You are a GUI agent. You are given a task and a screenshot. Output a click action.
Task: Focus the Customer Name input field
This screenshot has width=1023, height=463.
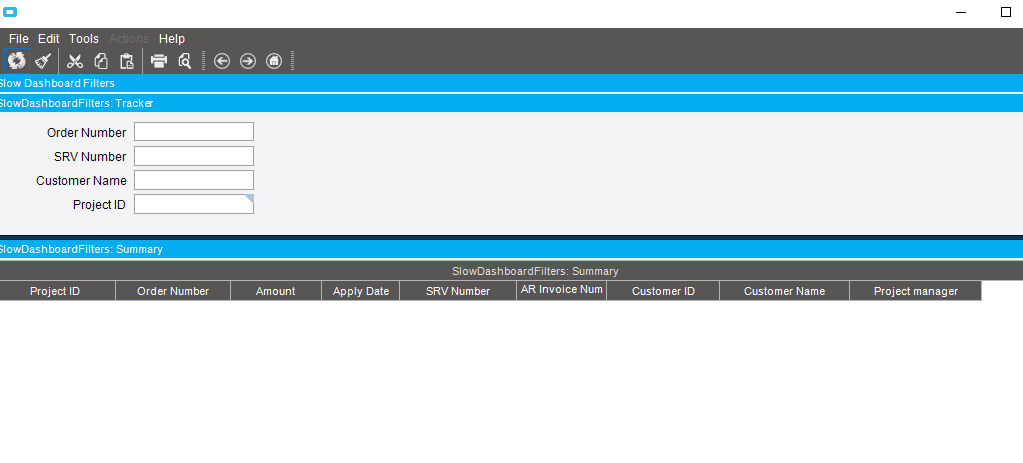[194, 180]
